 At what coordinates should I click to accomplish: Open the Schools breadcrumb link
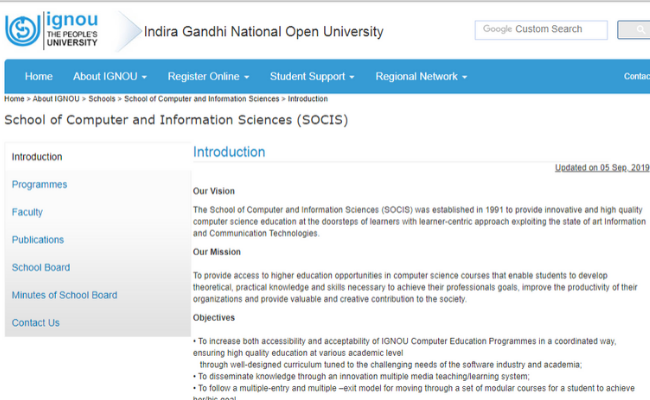tap(102, 99)
